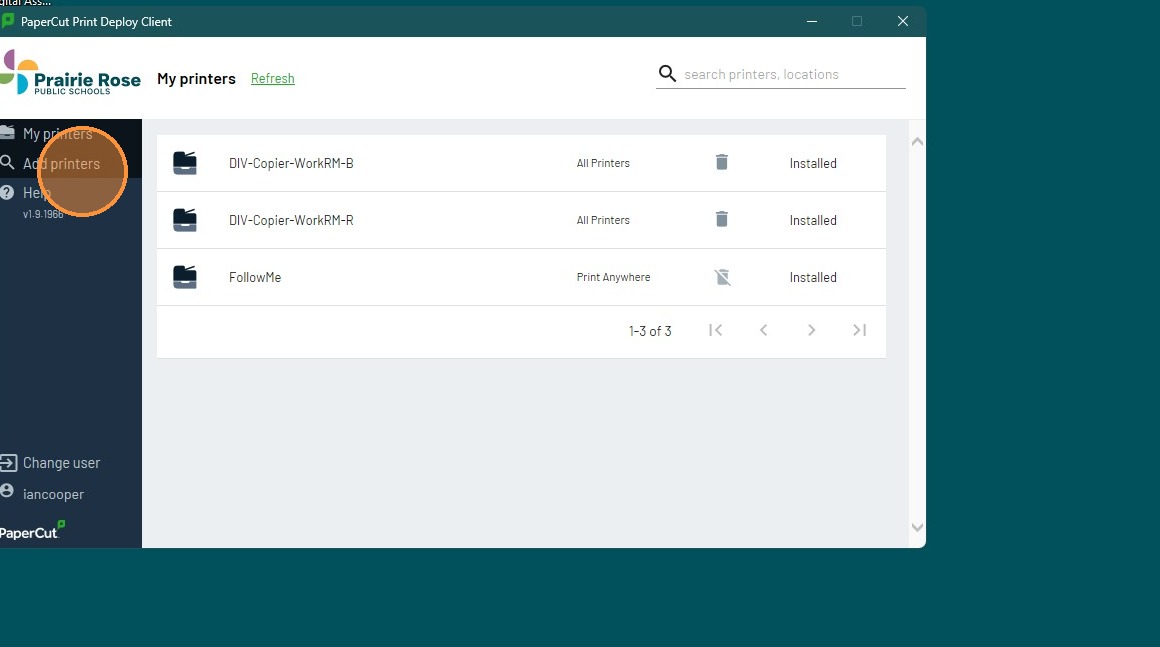Image resolution: width=1160 pixels, height=647 pixels.
Task: Click the Refresh link
Action: [x=272, y=78]
